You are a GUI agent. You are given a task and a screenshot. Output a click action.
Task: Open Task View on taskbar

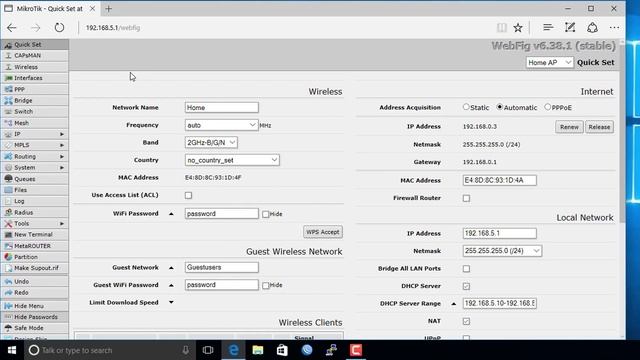click(x=208, y=350)
